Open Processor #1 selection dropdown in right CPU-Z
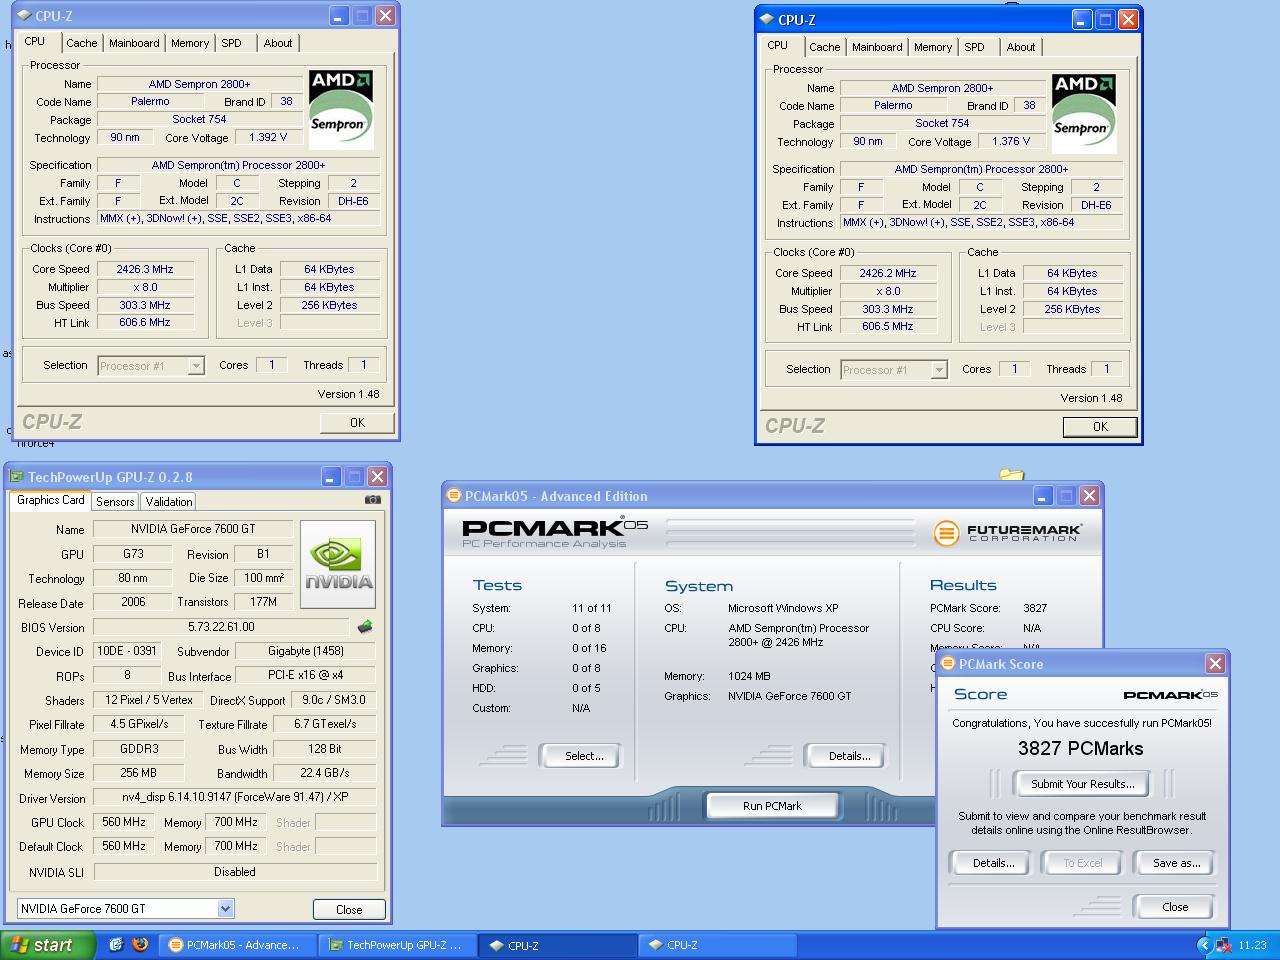 pos(894,370)
